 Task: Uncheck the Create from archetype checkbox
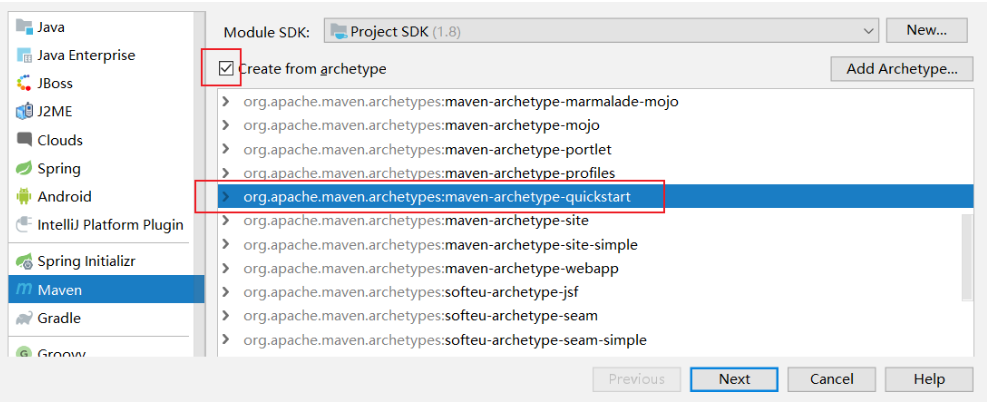[227, 69]
